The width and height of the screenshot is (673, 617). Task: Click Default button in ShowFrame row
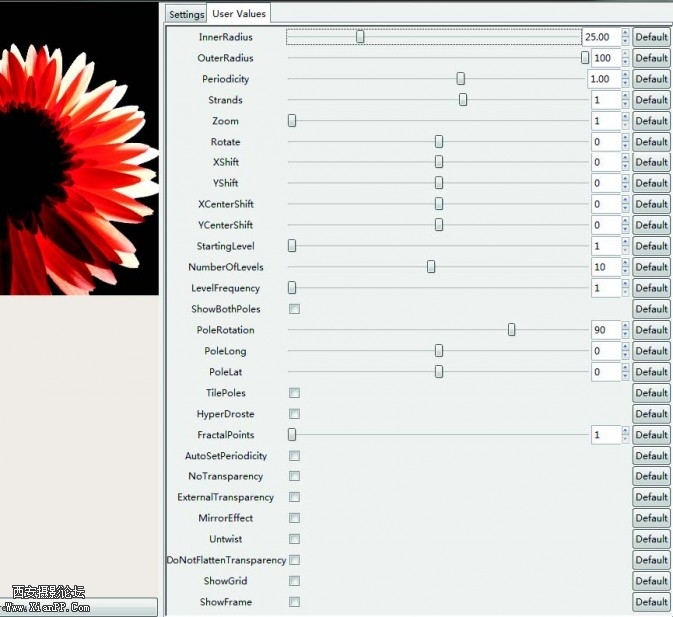[651, 602]
